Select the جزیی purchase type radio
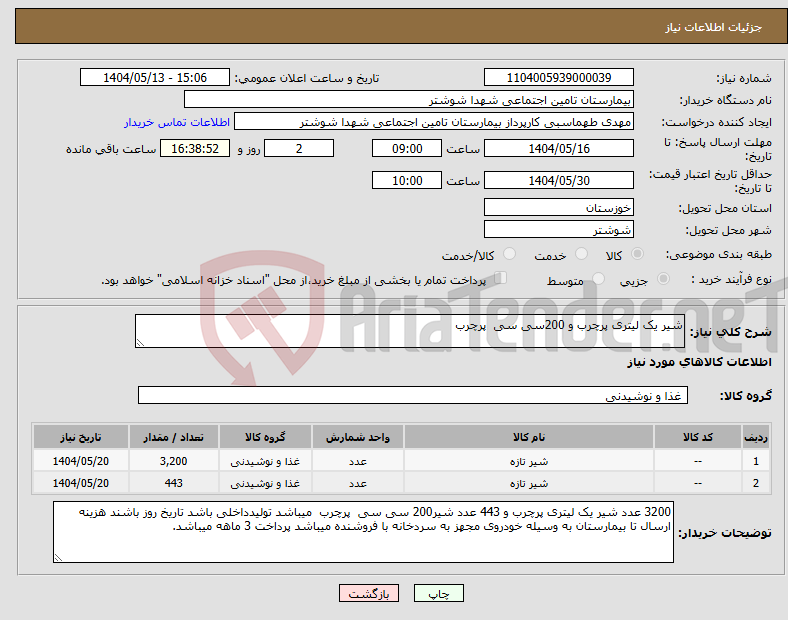The width and height of the screenshot is (788, 620). coord(663,279)
